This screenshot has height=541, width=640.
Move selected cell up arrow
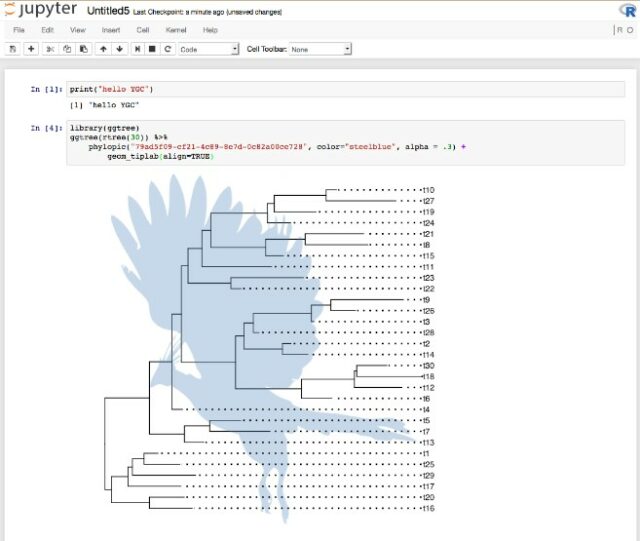[x=103, y=49]
